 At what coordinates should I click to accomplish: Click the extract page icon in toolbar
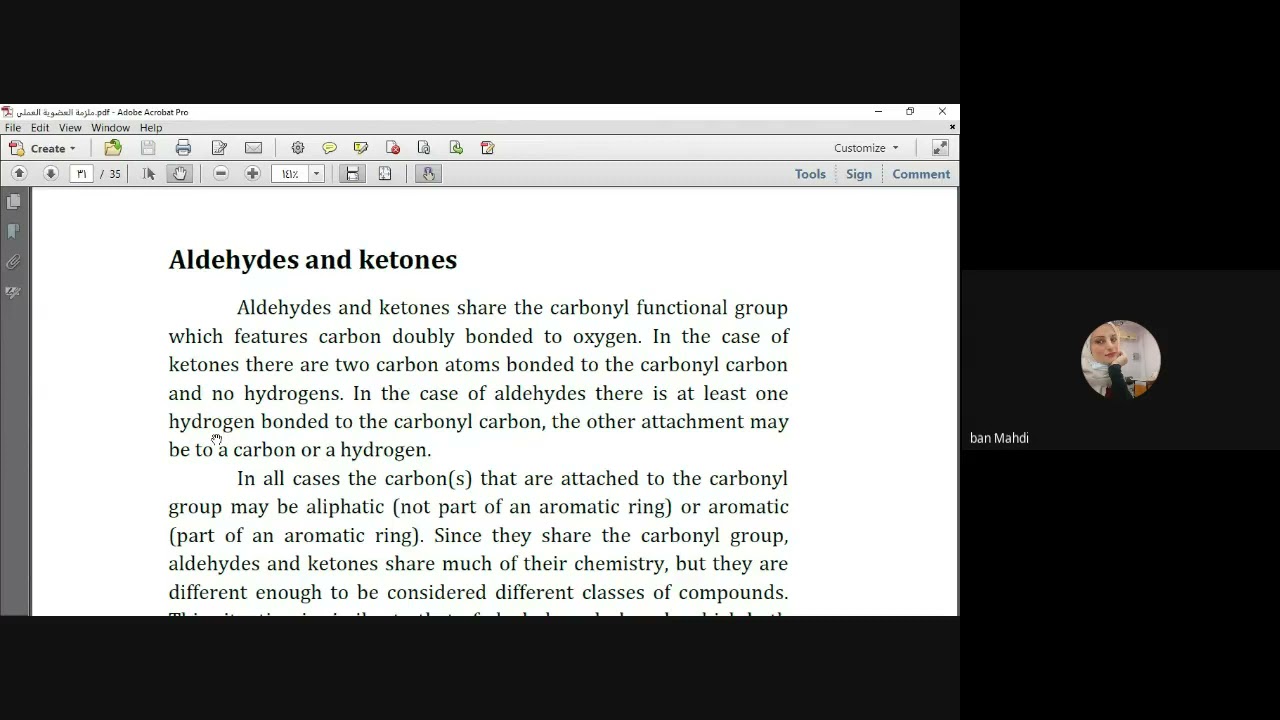pos(424,148)
